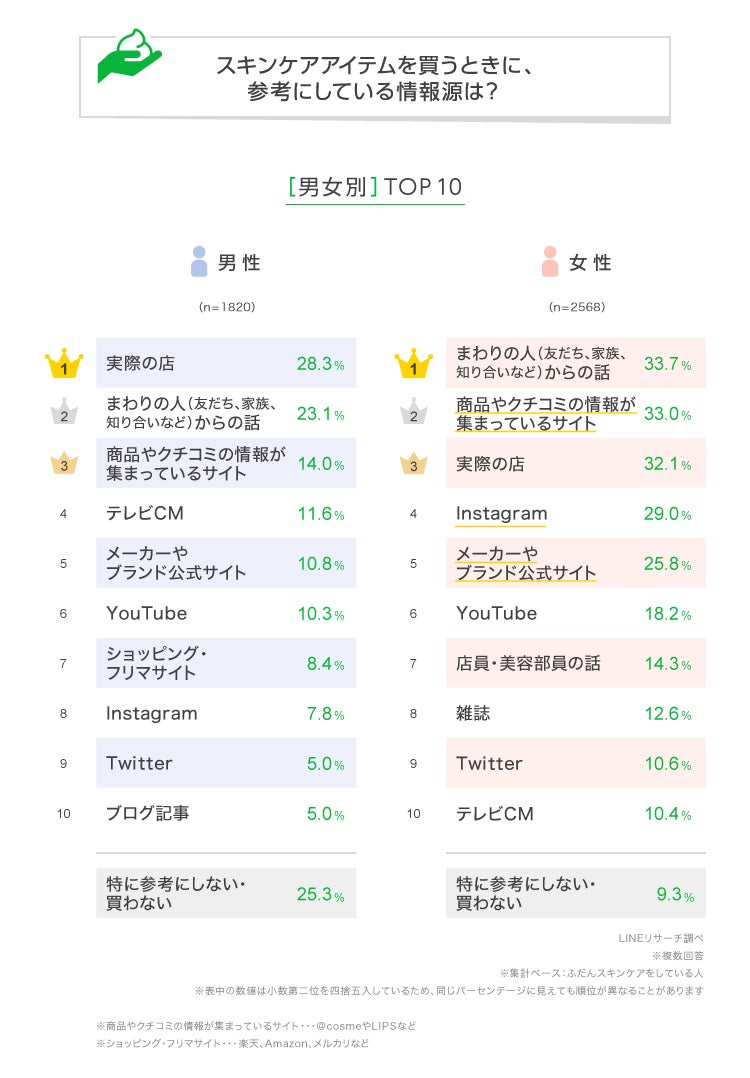The height and width of the screenshot is (1078, 750).
Task: Click the blue male silhouette icon
Action: 199,262
